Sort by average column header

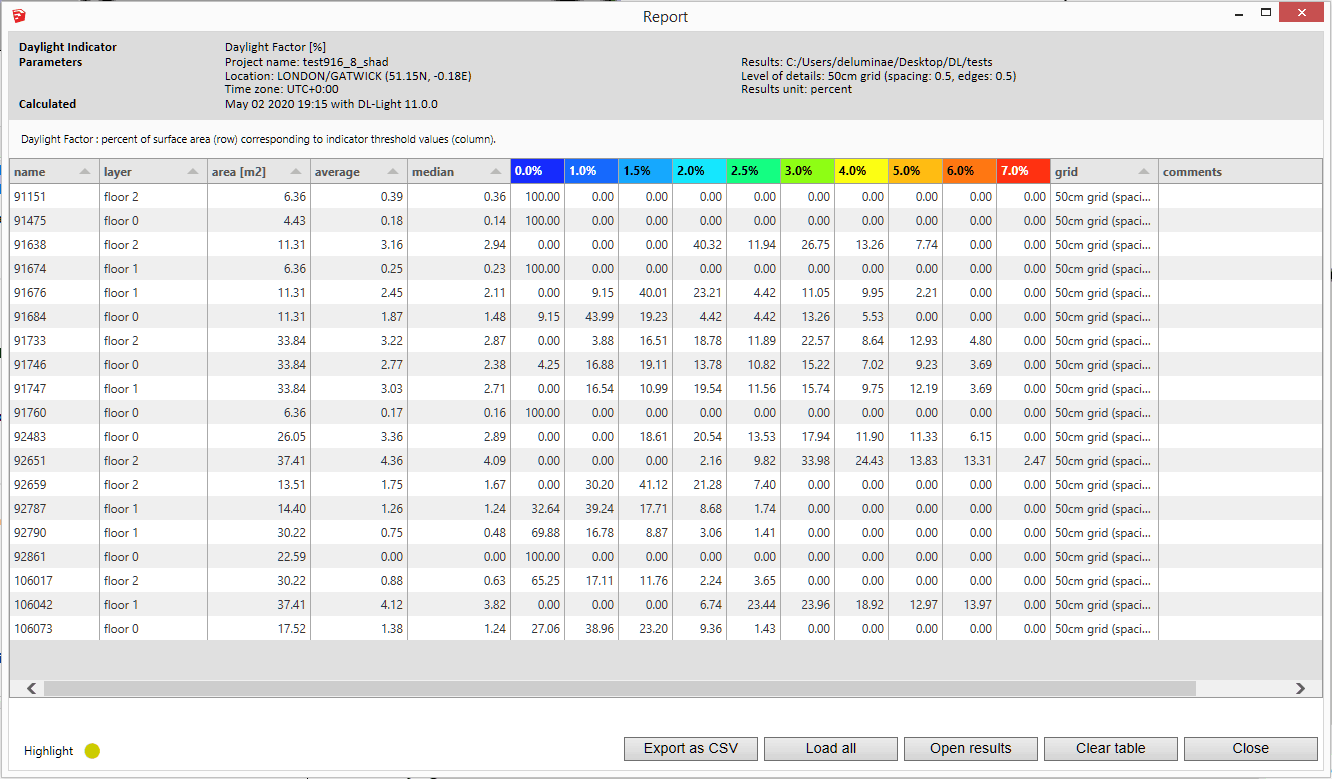359,171
